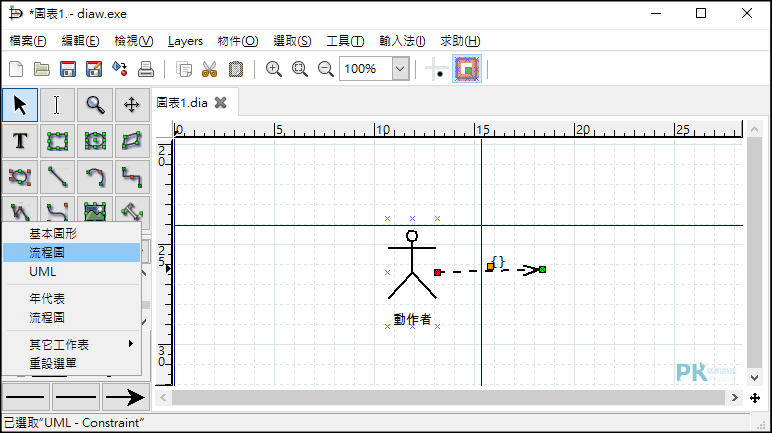
Task: Click the Export diagram icon
Action: tap(120, 69)
